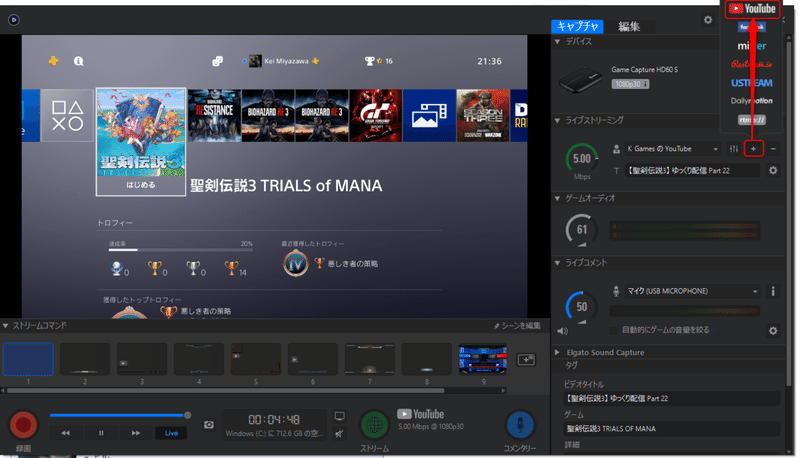Click the stream title field beside the T icon
The width and height of the screenshot is (800, 458).
pyautogui.click(x=692, y=170)
